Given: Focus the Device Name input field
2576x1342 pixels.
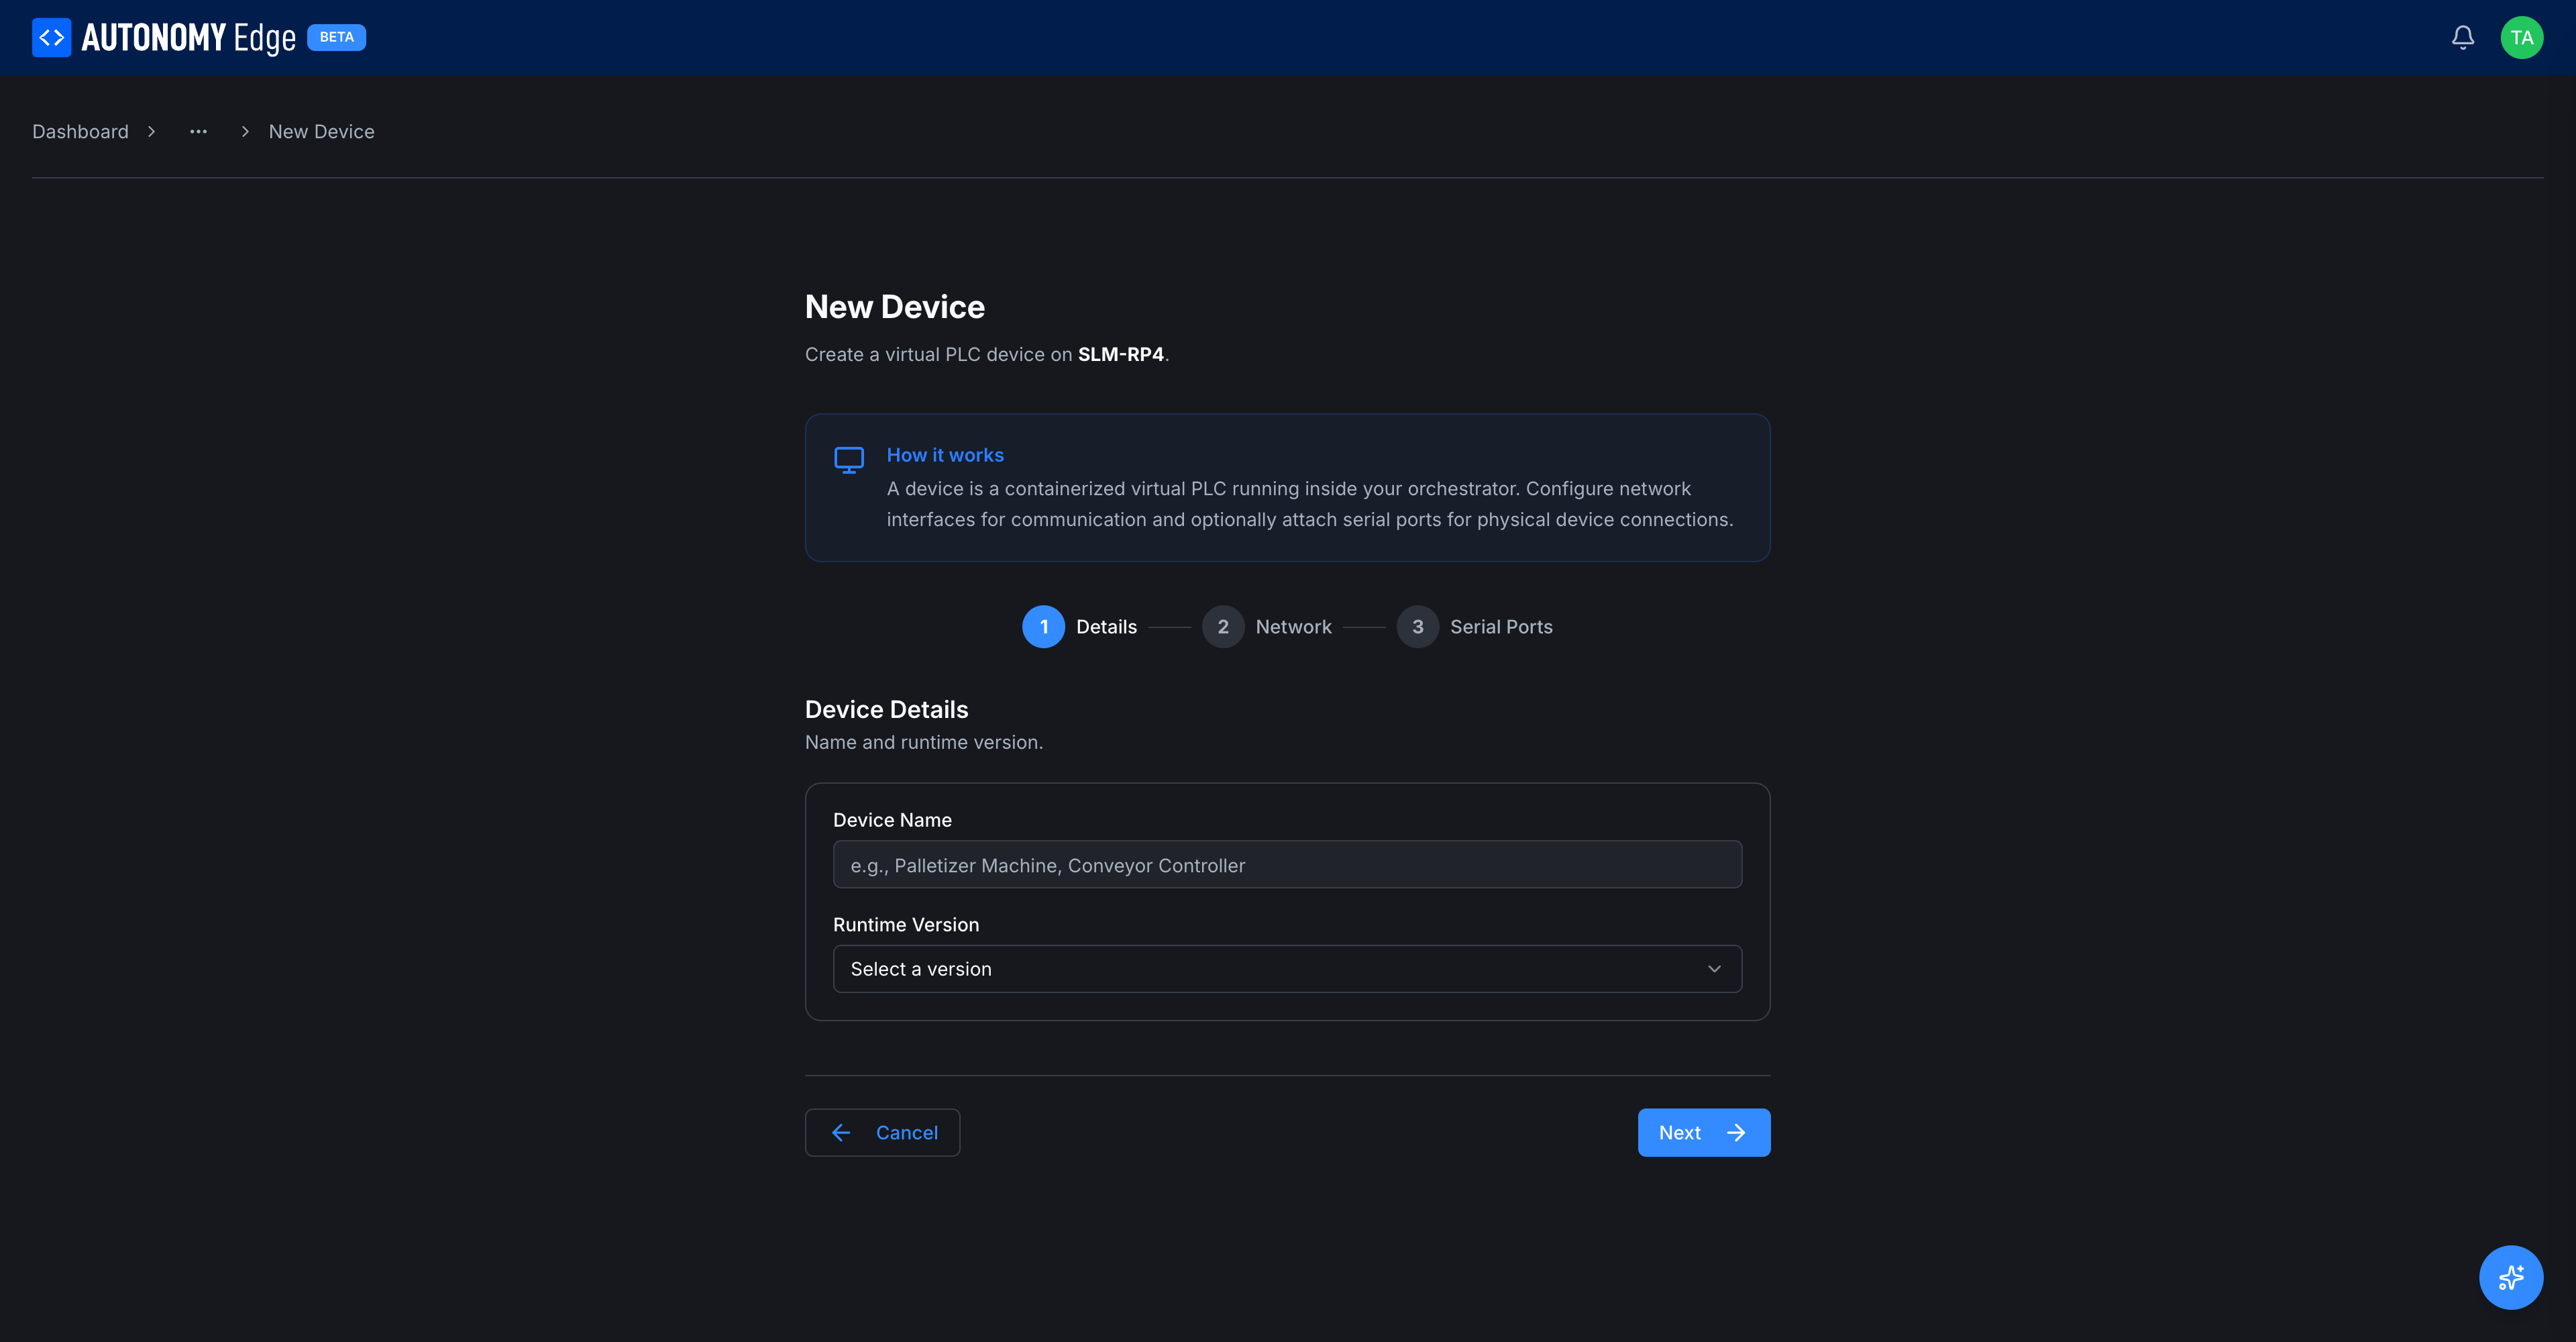Looking at the screenshot, I should [x=1287, y=865].
